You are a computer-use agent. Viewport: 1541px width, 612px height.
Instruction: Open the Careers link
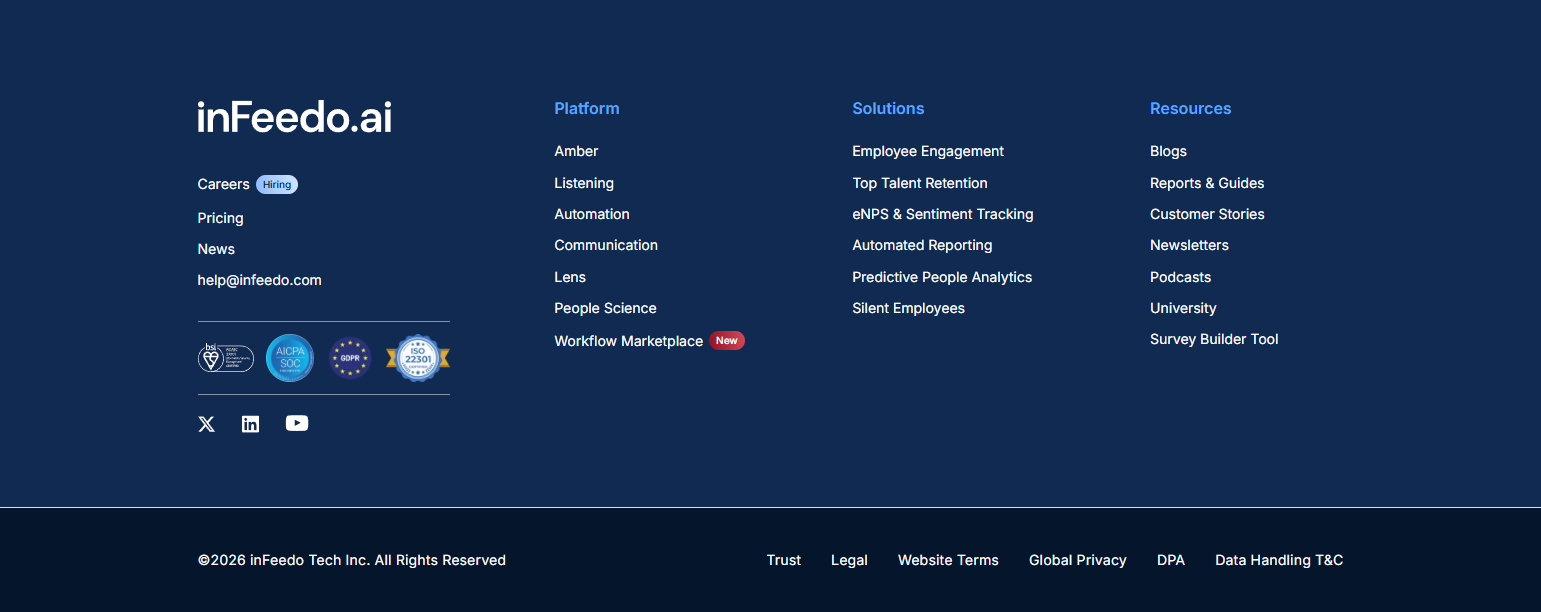coord(223,184)
